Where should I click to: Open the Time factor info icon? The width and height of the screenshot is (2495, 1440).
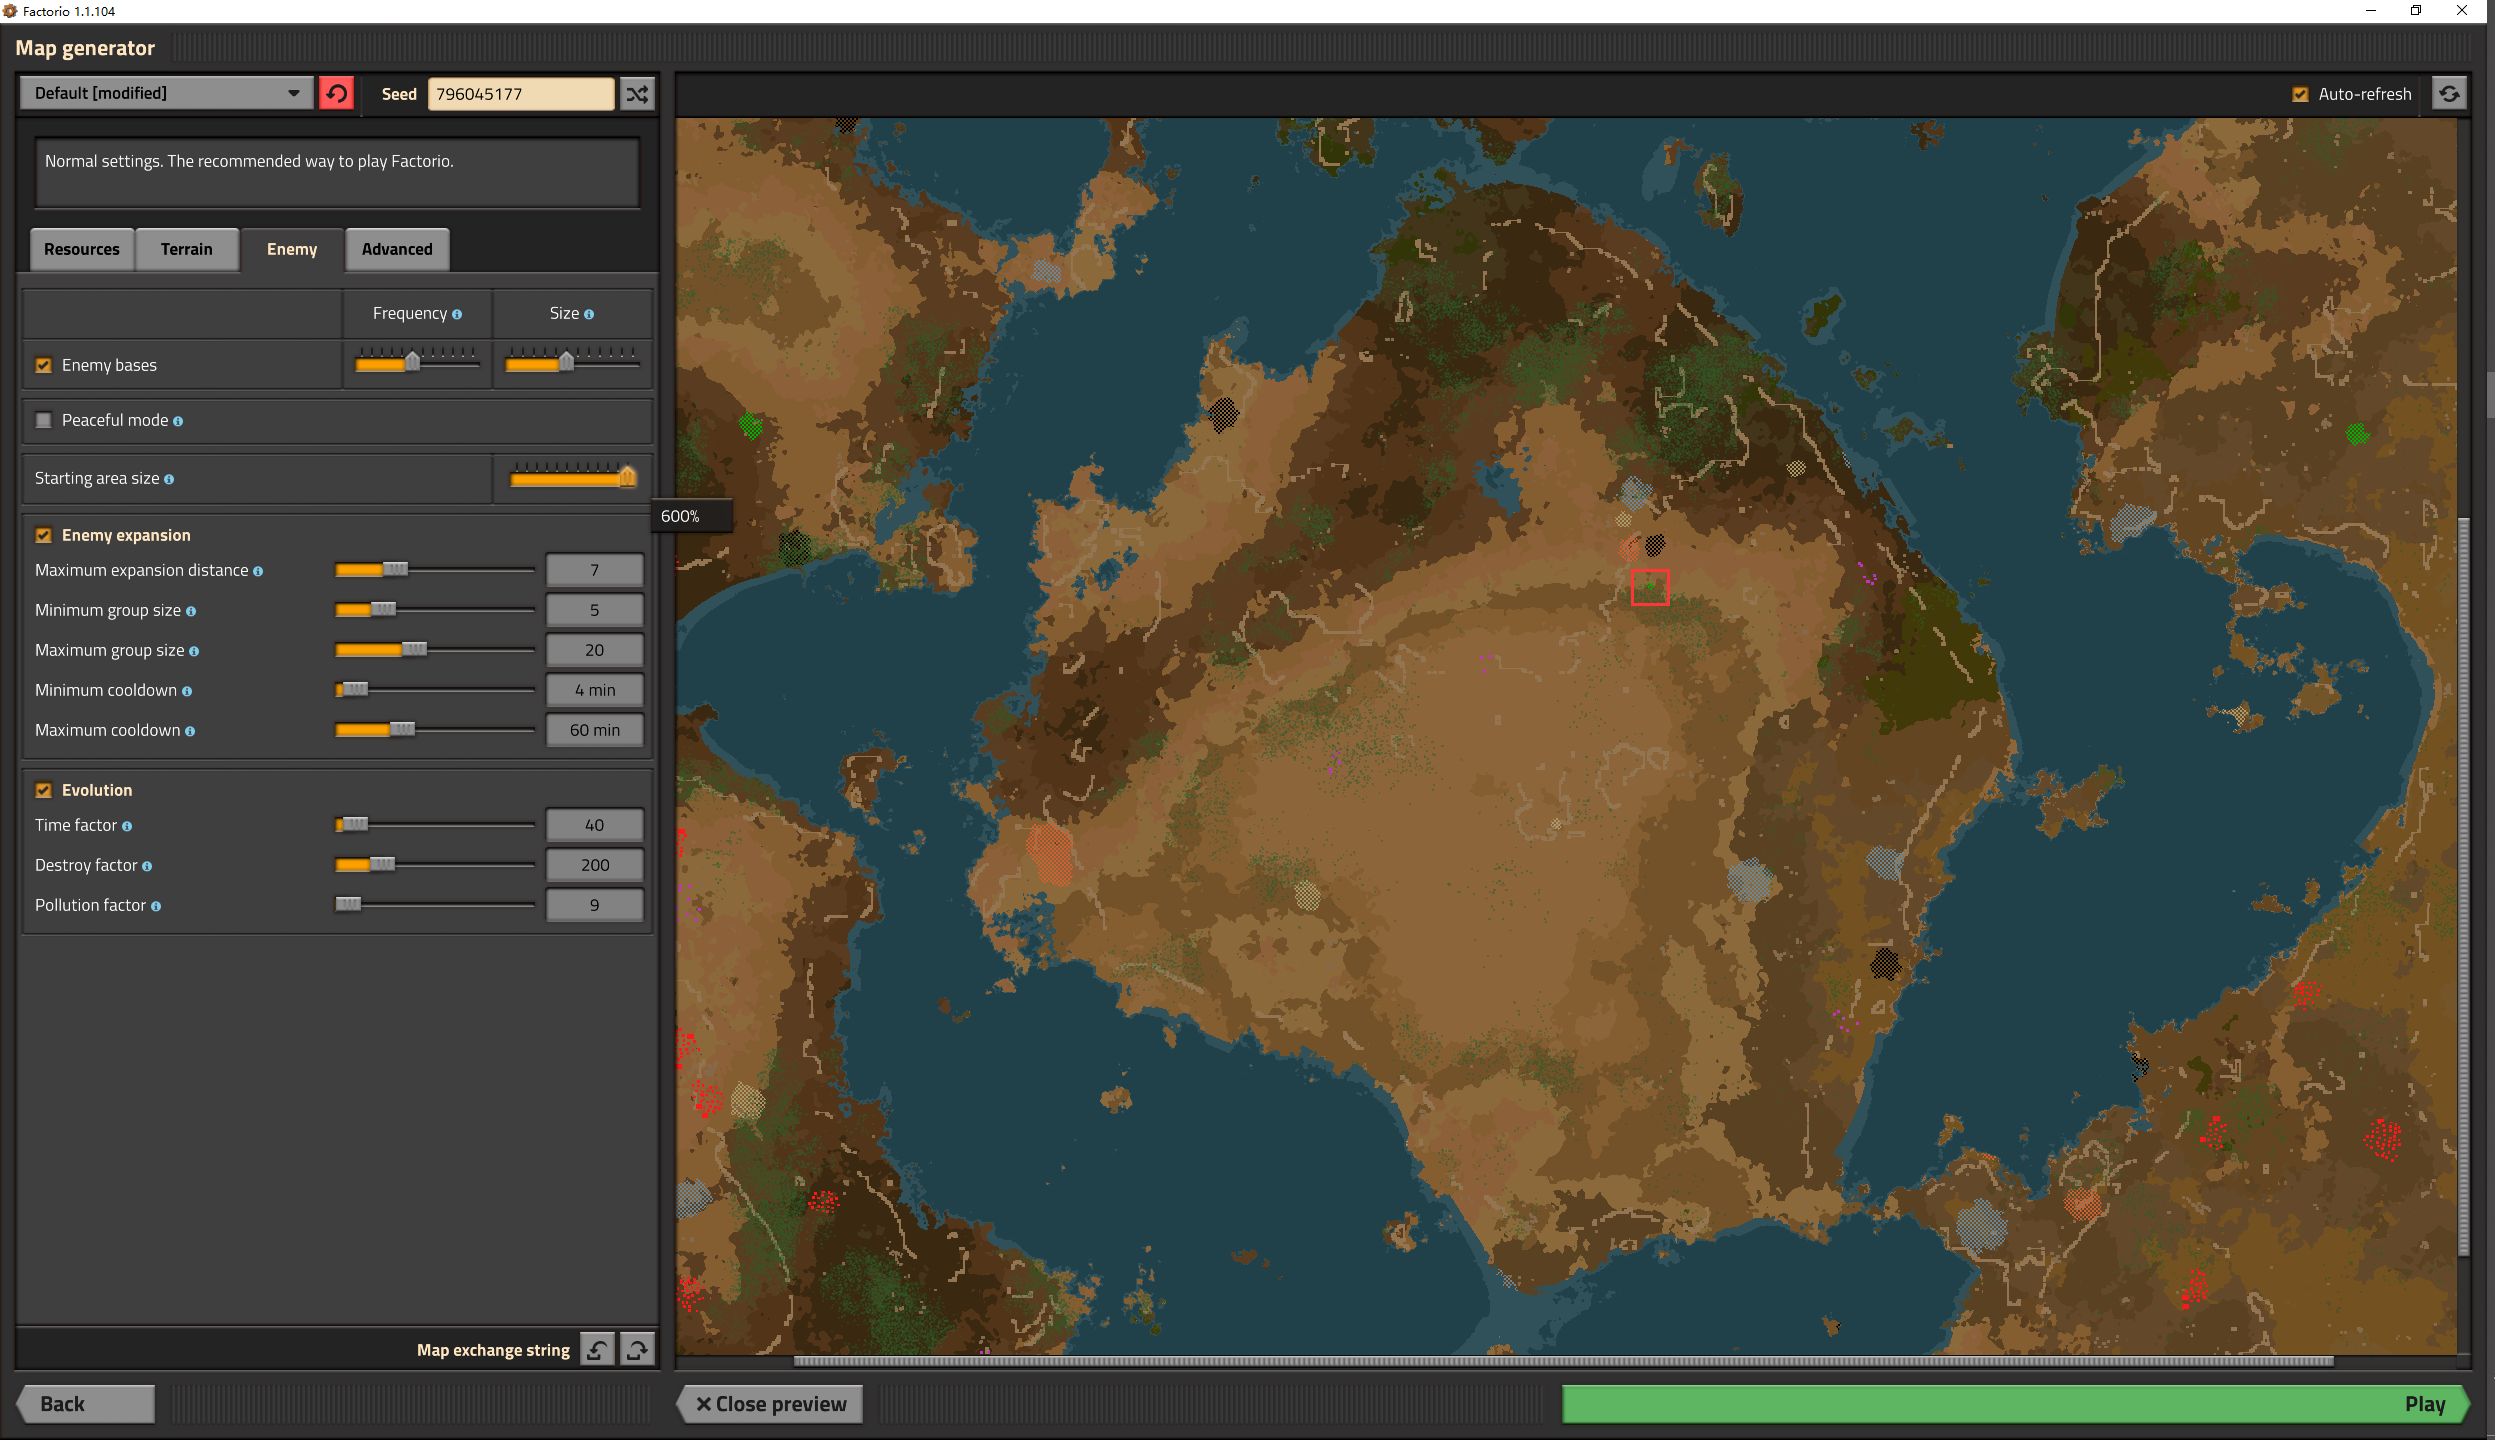coord(127,826)
